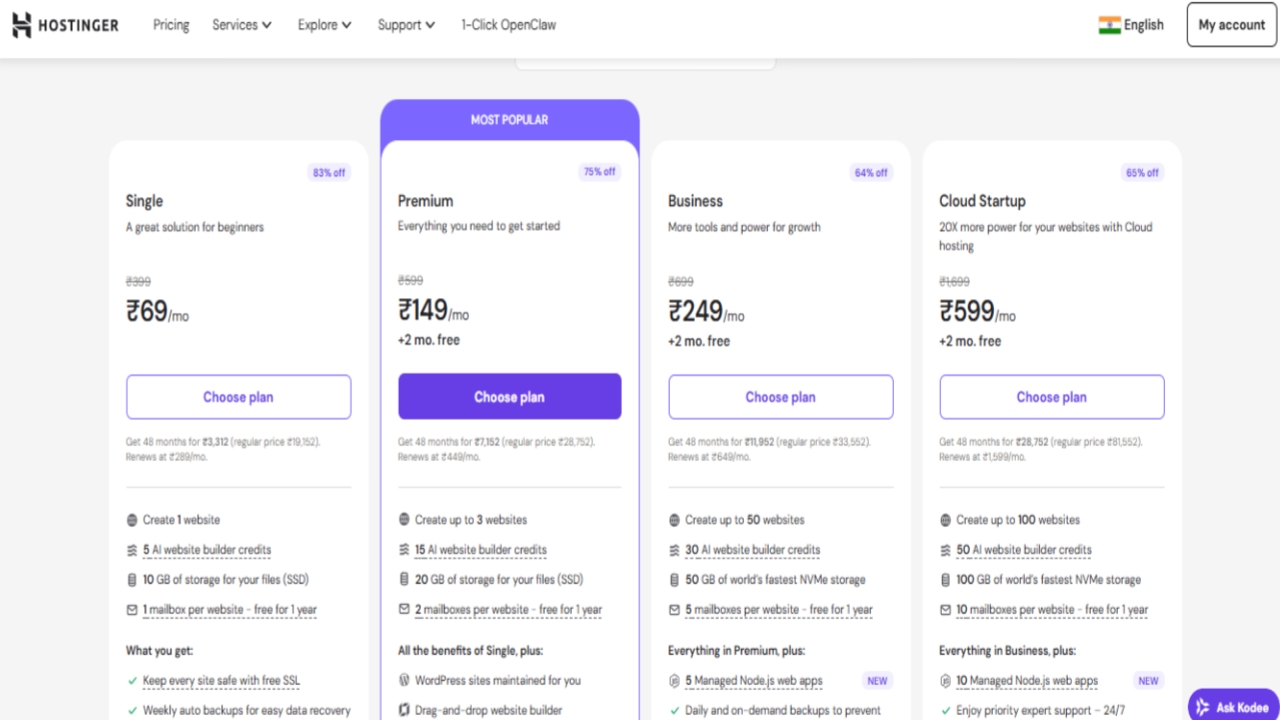Choose the Single plan
The height and width of the screenshot is (720, 1280).
(238, 397)
